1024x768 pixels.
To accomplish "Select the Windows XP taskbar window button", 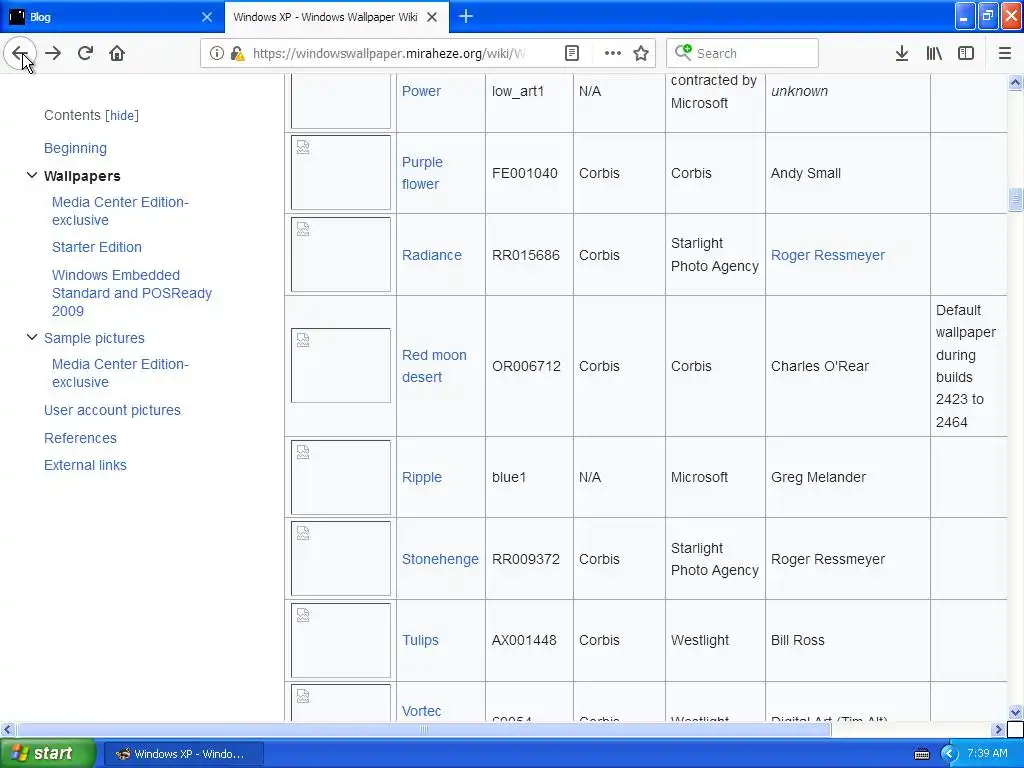I will tap(184, 754).
